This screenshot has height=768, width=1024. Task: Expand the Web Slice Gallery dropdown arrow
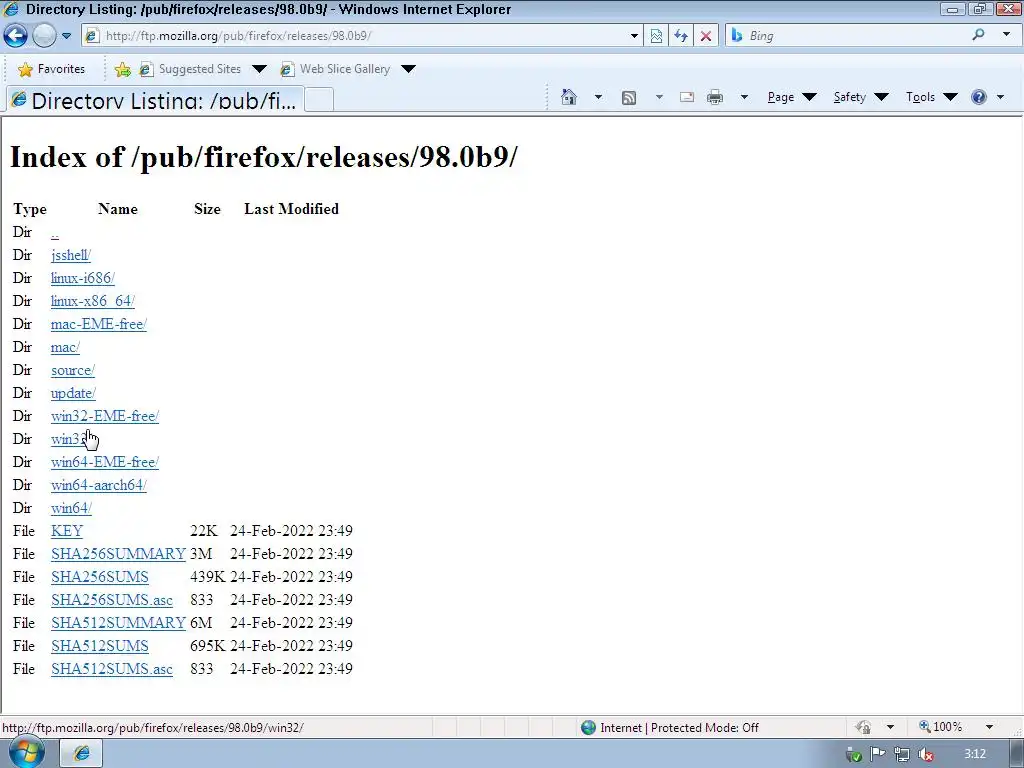point(408,69)
